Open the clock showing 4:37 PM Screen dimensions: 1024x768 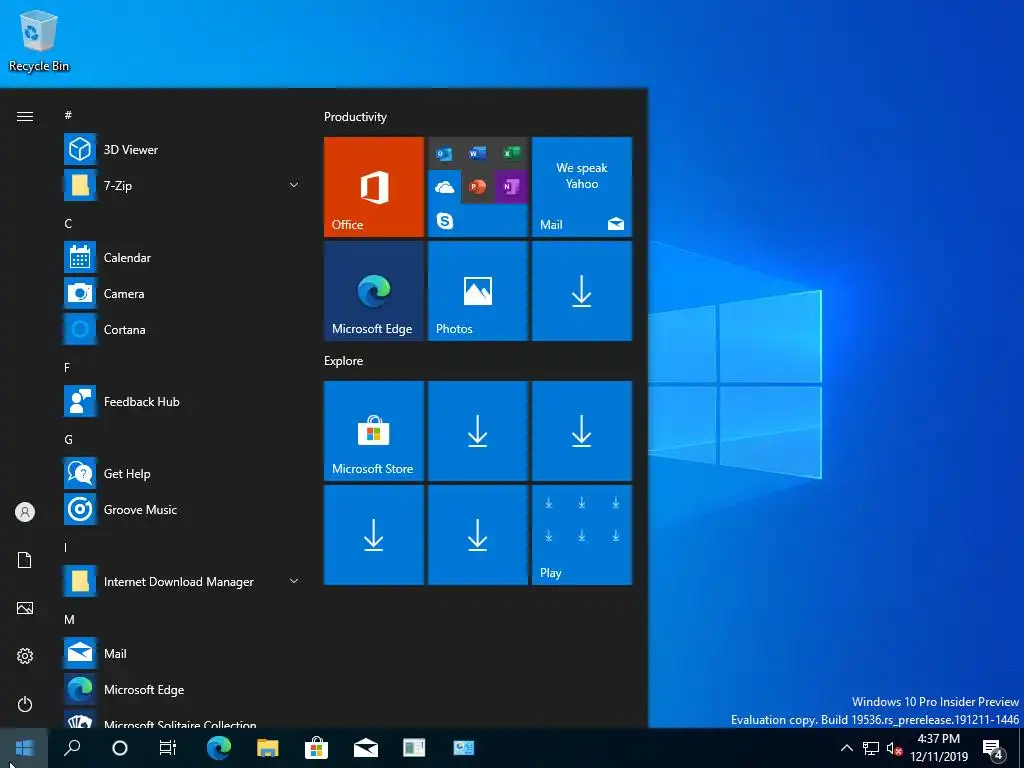939,748
